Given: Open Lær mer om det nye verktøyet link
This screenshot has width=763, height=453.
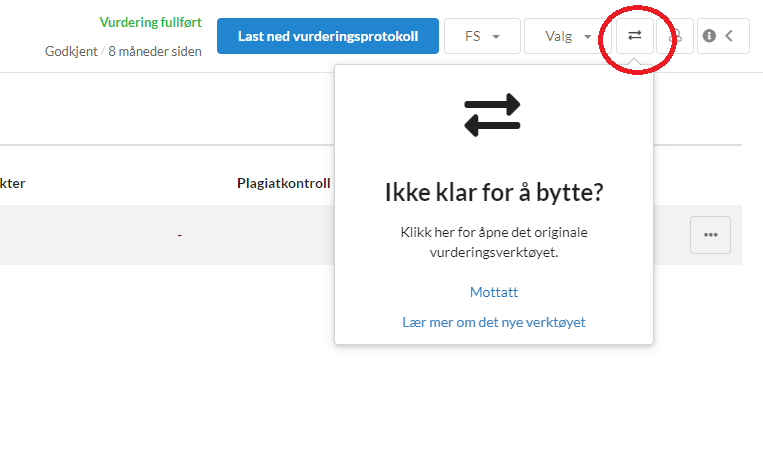Looking at the screenshot, I should pyautogui.click(x=494, y=322).
